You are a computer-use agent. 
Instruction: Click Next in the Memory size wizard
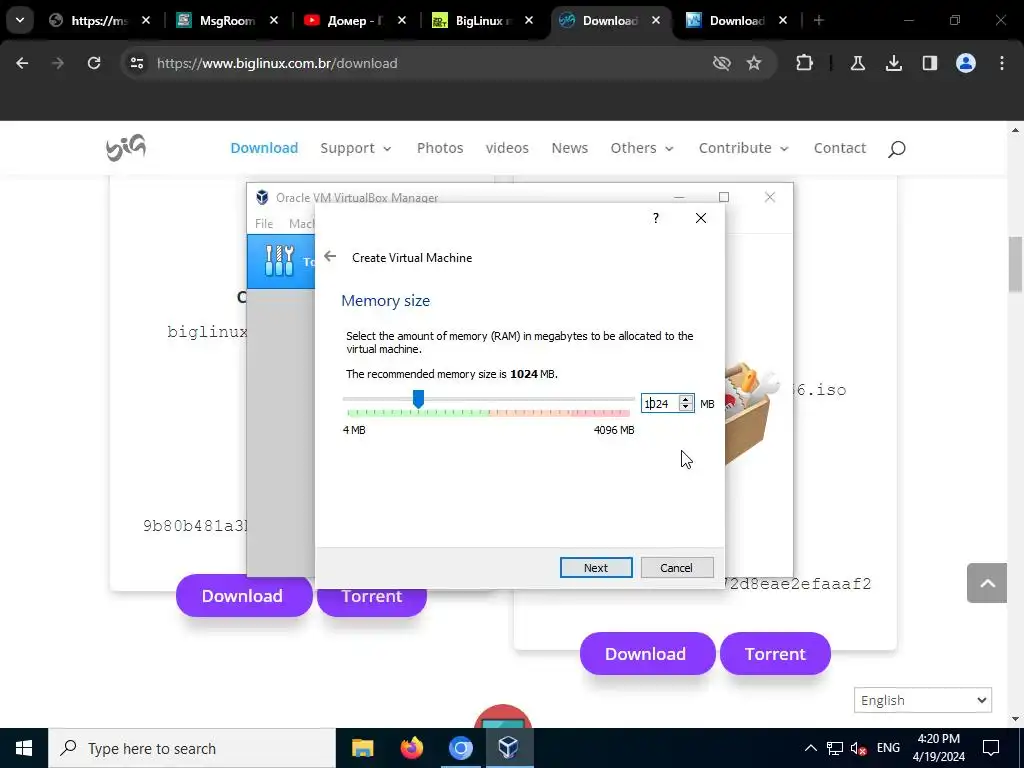click(x=596, y=568)
